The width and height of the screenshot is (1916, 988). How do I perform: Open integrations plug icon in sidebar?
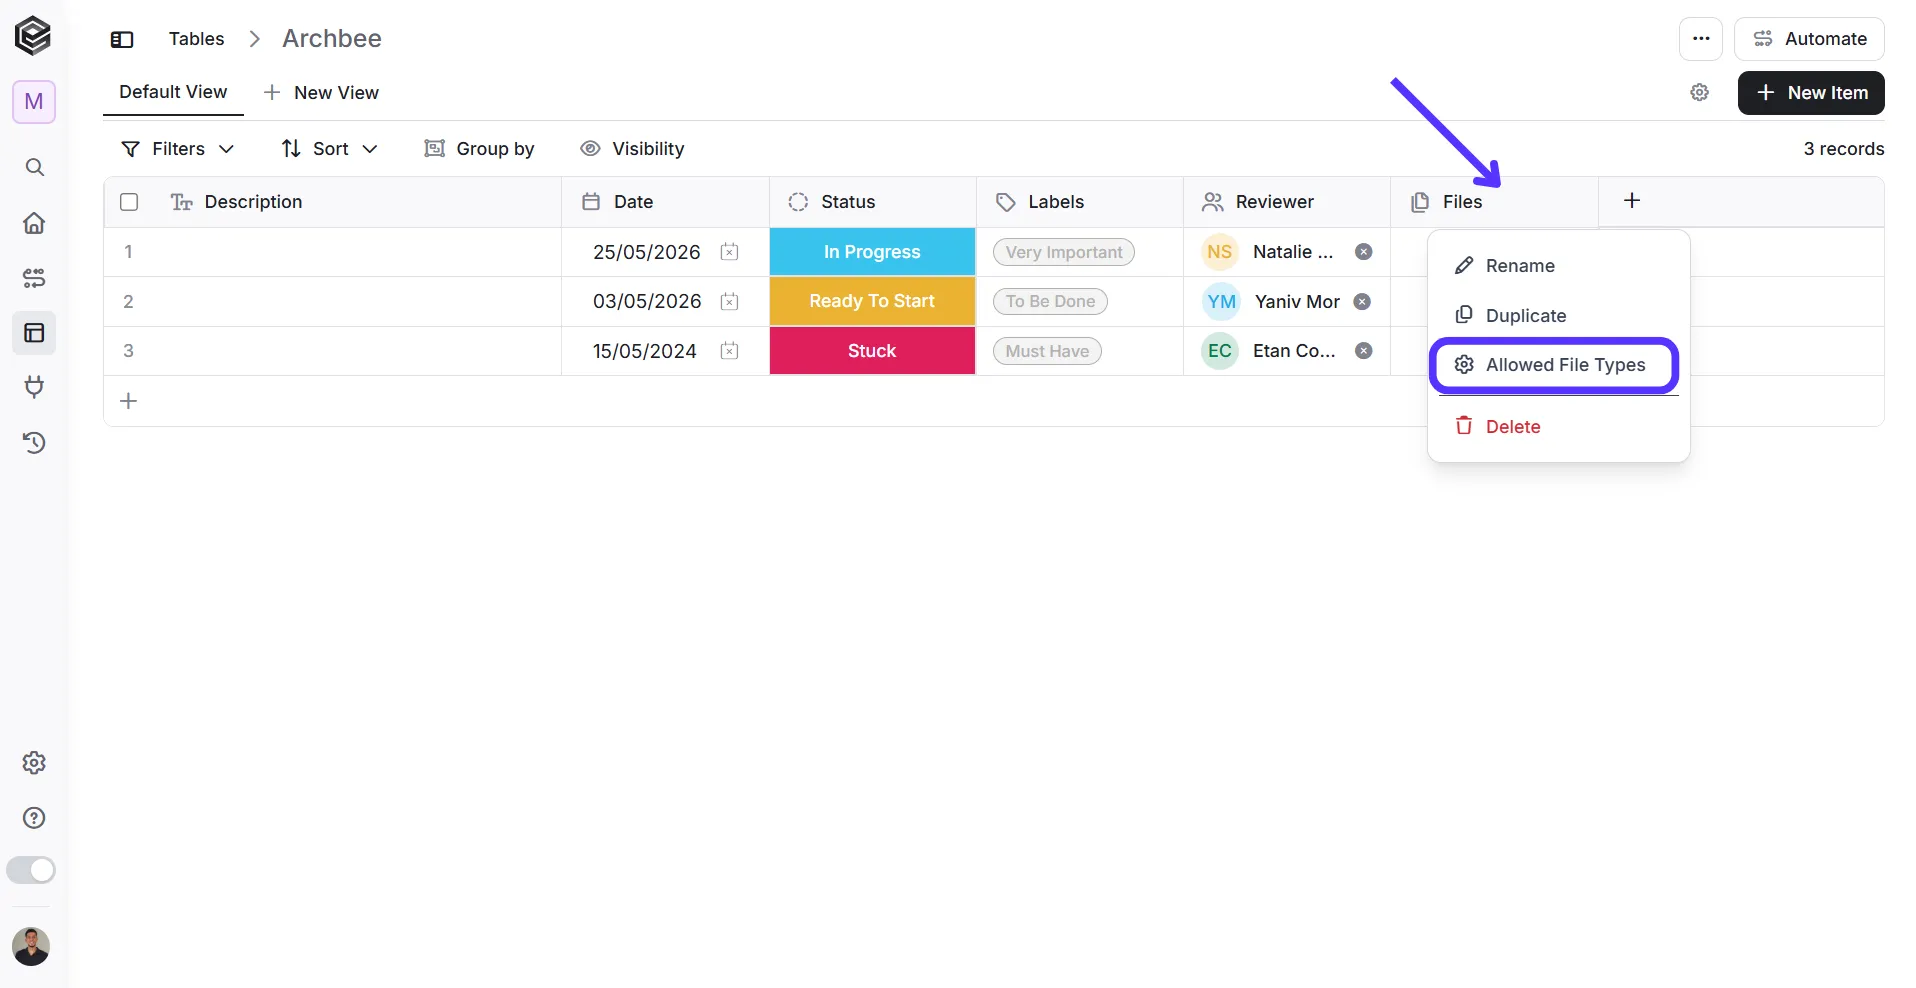[x=34, y=387]
